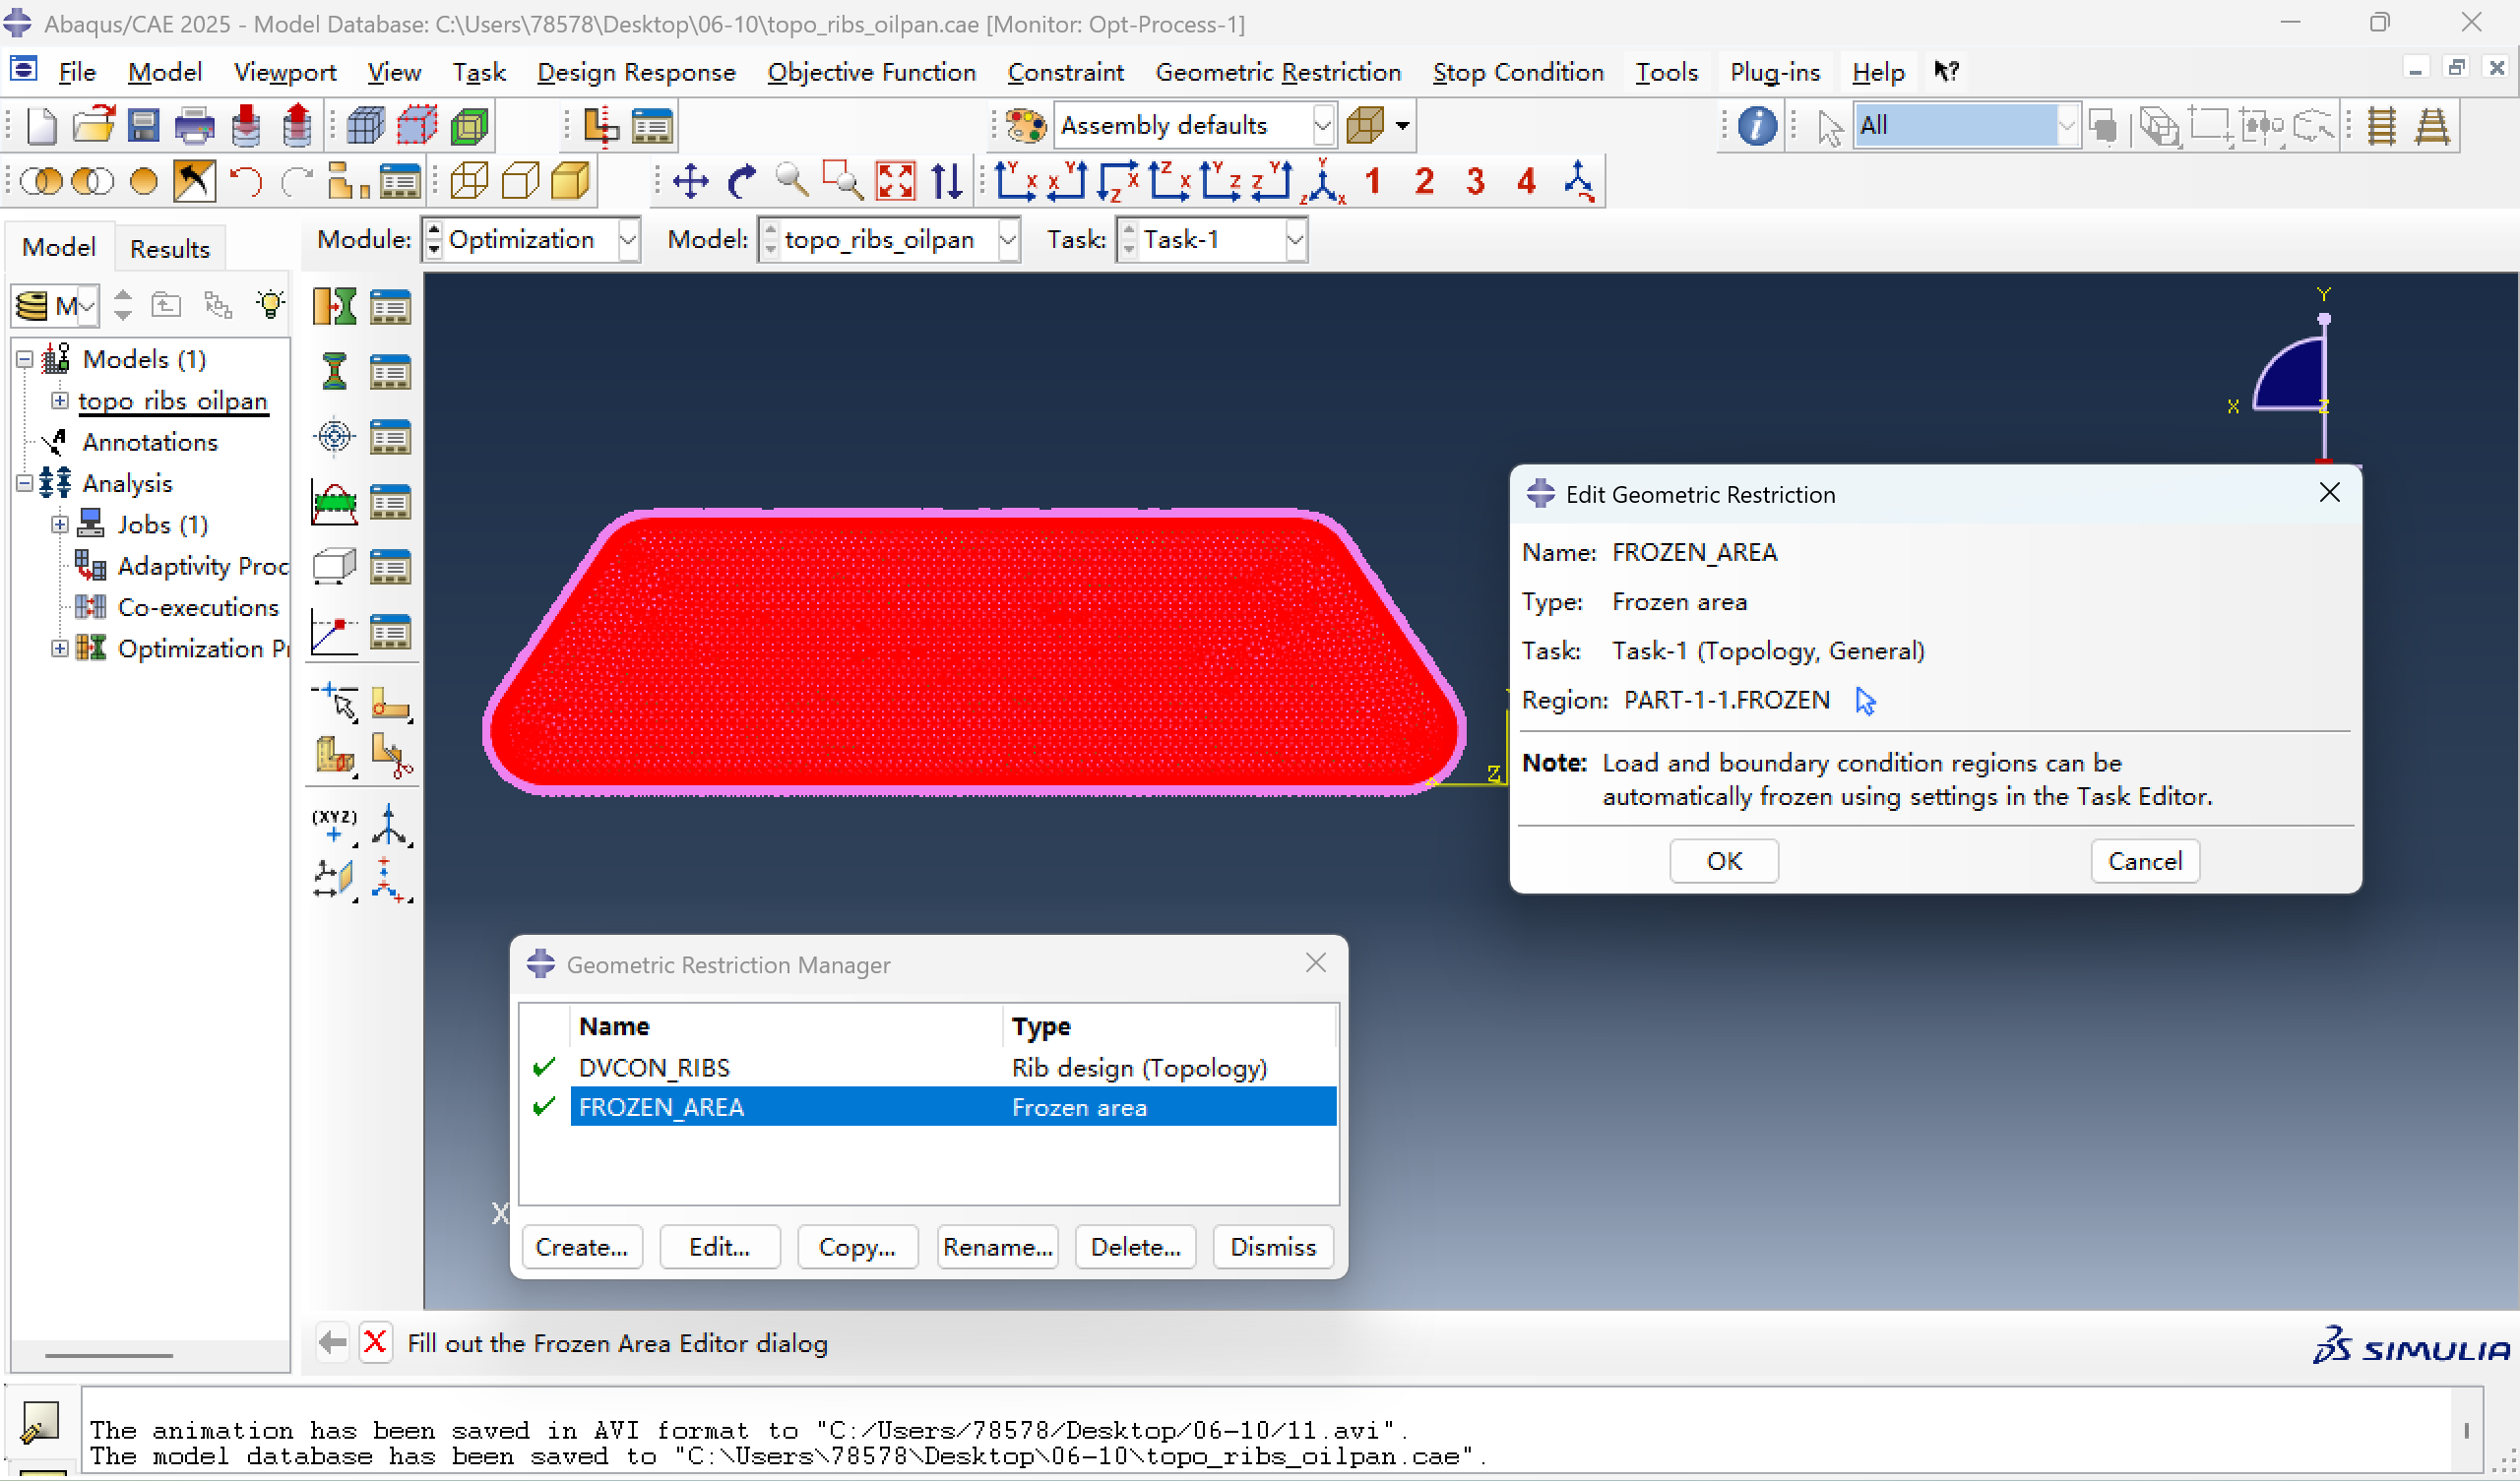
Task: Click the Create Geometric Restriction tool
Action: [334, 567]
